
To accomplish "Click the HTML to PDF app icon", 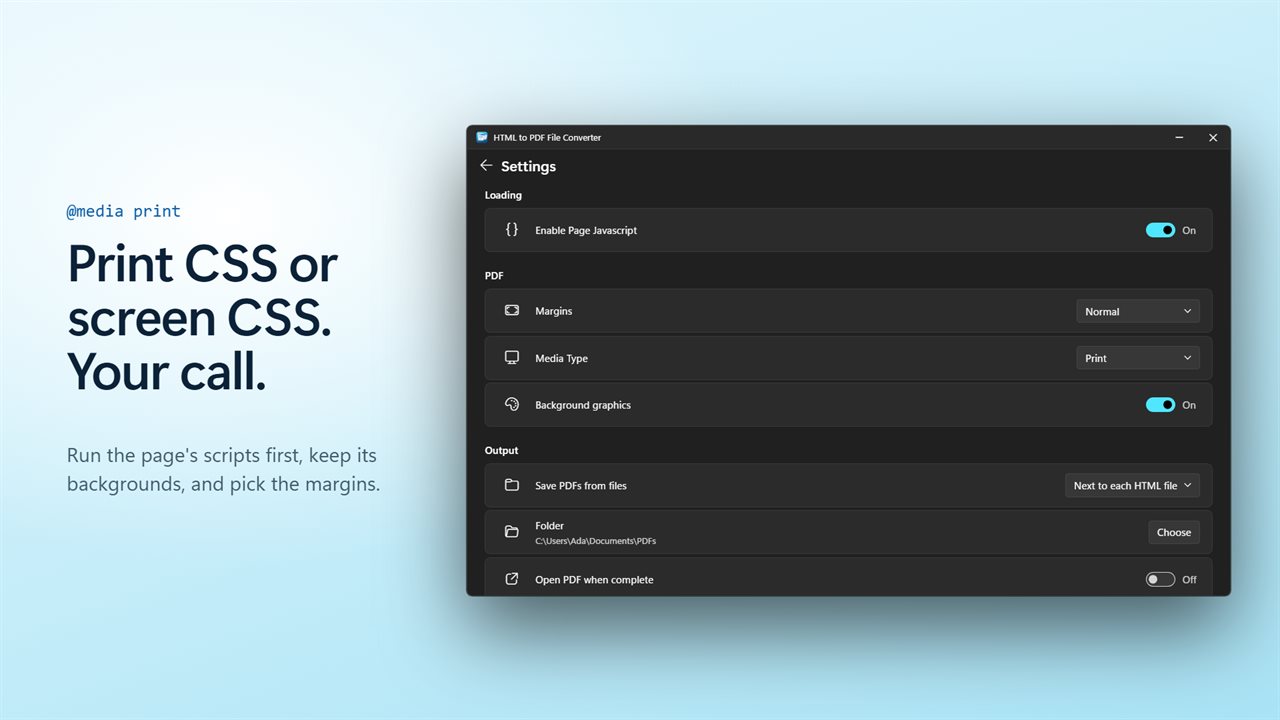I will click(482, 138).
